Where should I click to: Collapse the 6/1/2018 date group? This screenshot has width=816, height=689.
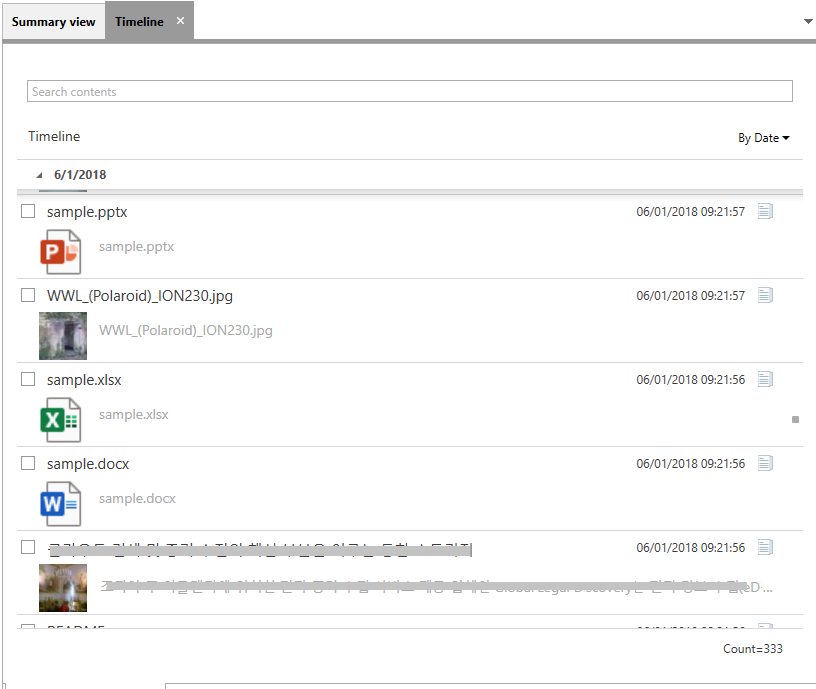point(39,175)
